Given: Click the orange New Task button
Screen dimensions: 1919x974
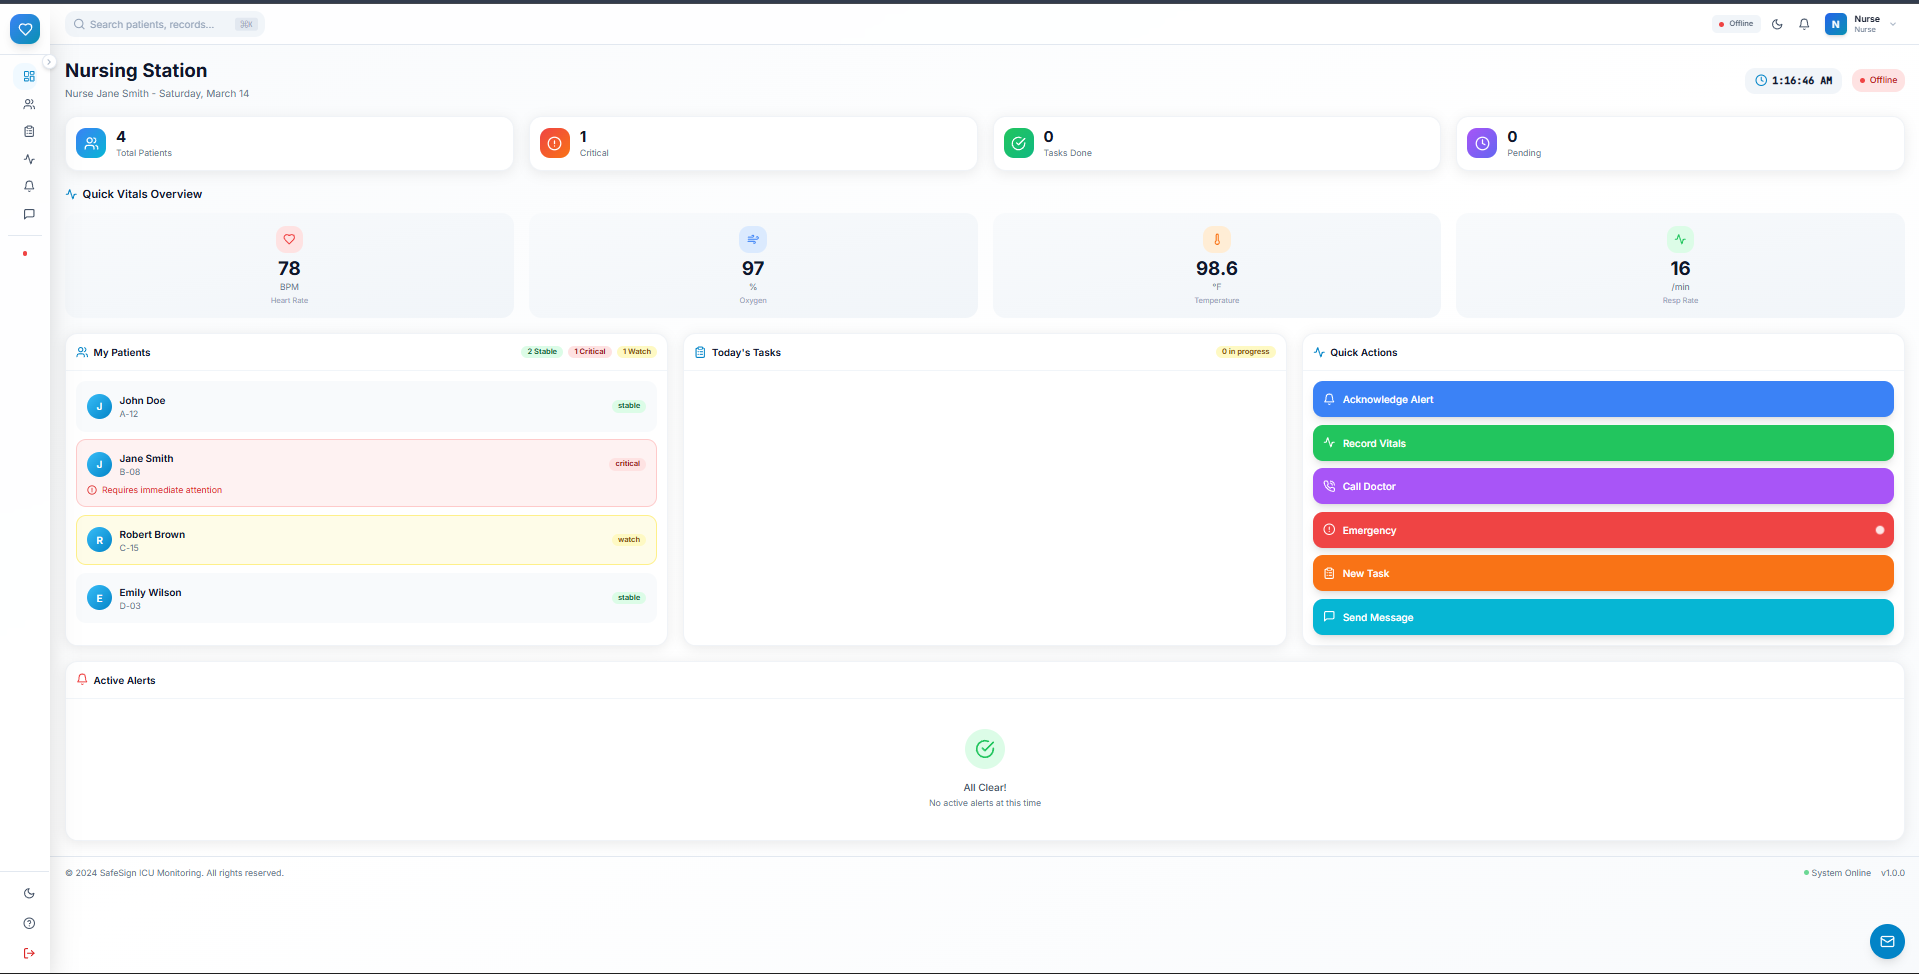Looking at the screenshot, I should tap(1603, 573).
